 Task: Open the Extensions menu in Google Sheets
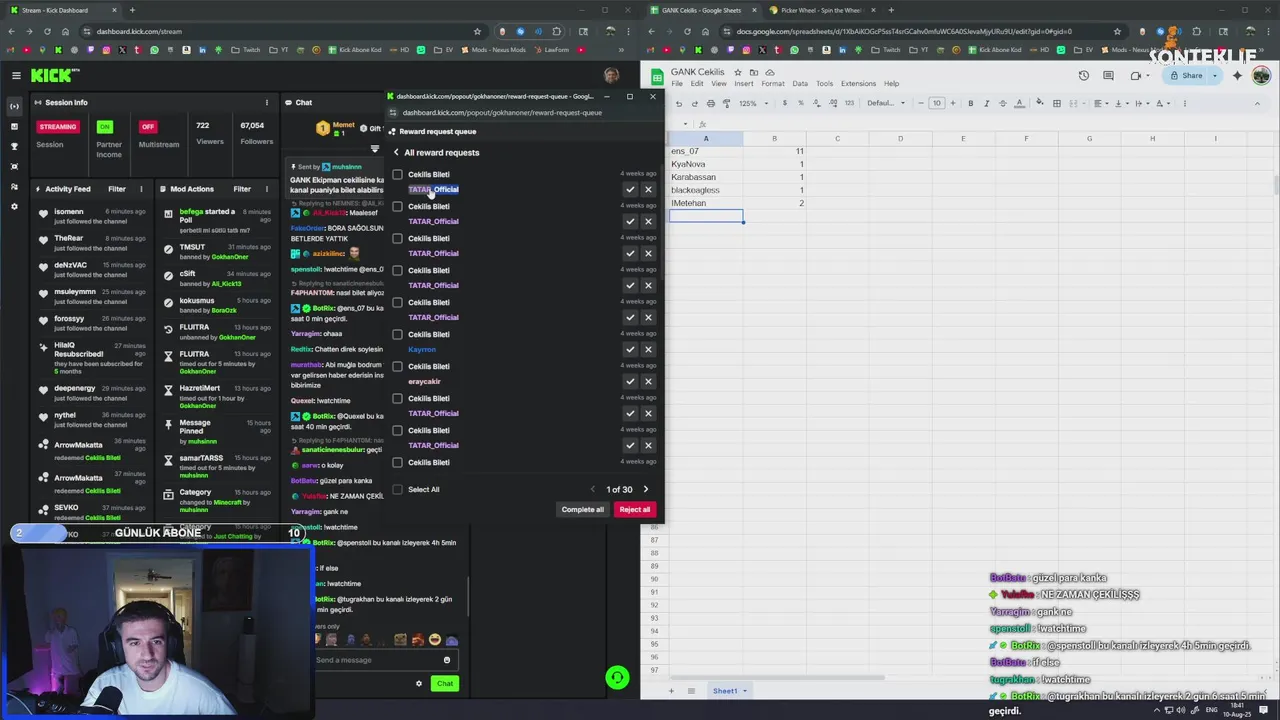pyautogui.click(x=858, y=83)
